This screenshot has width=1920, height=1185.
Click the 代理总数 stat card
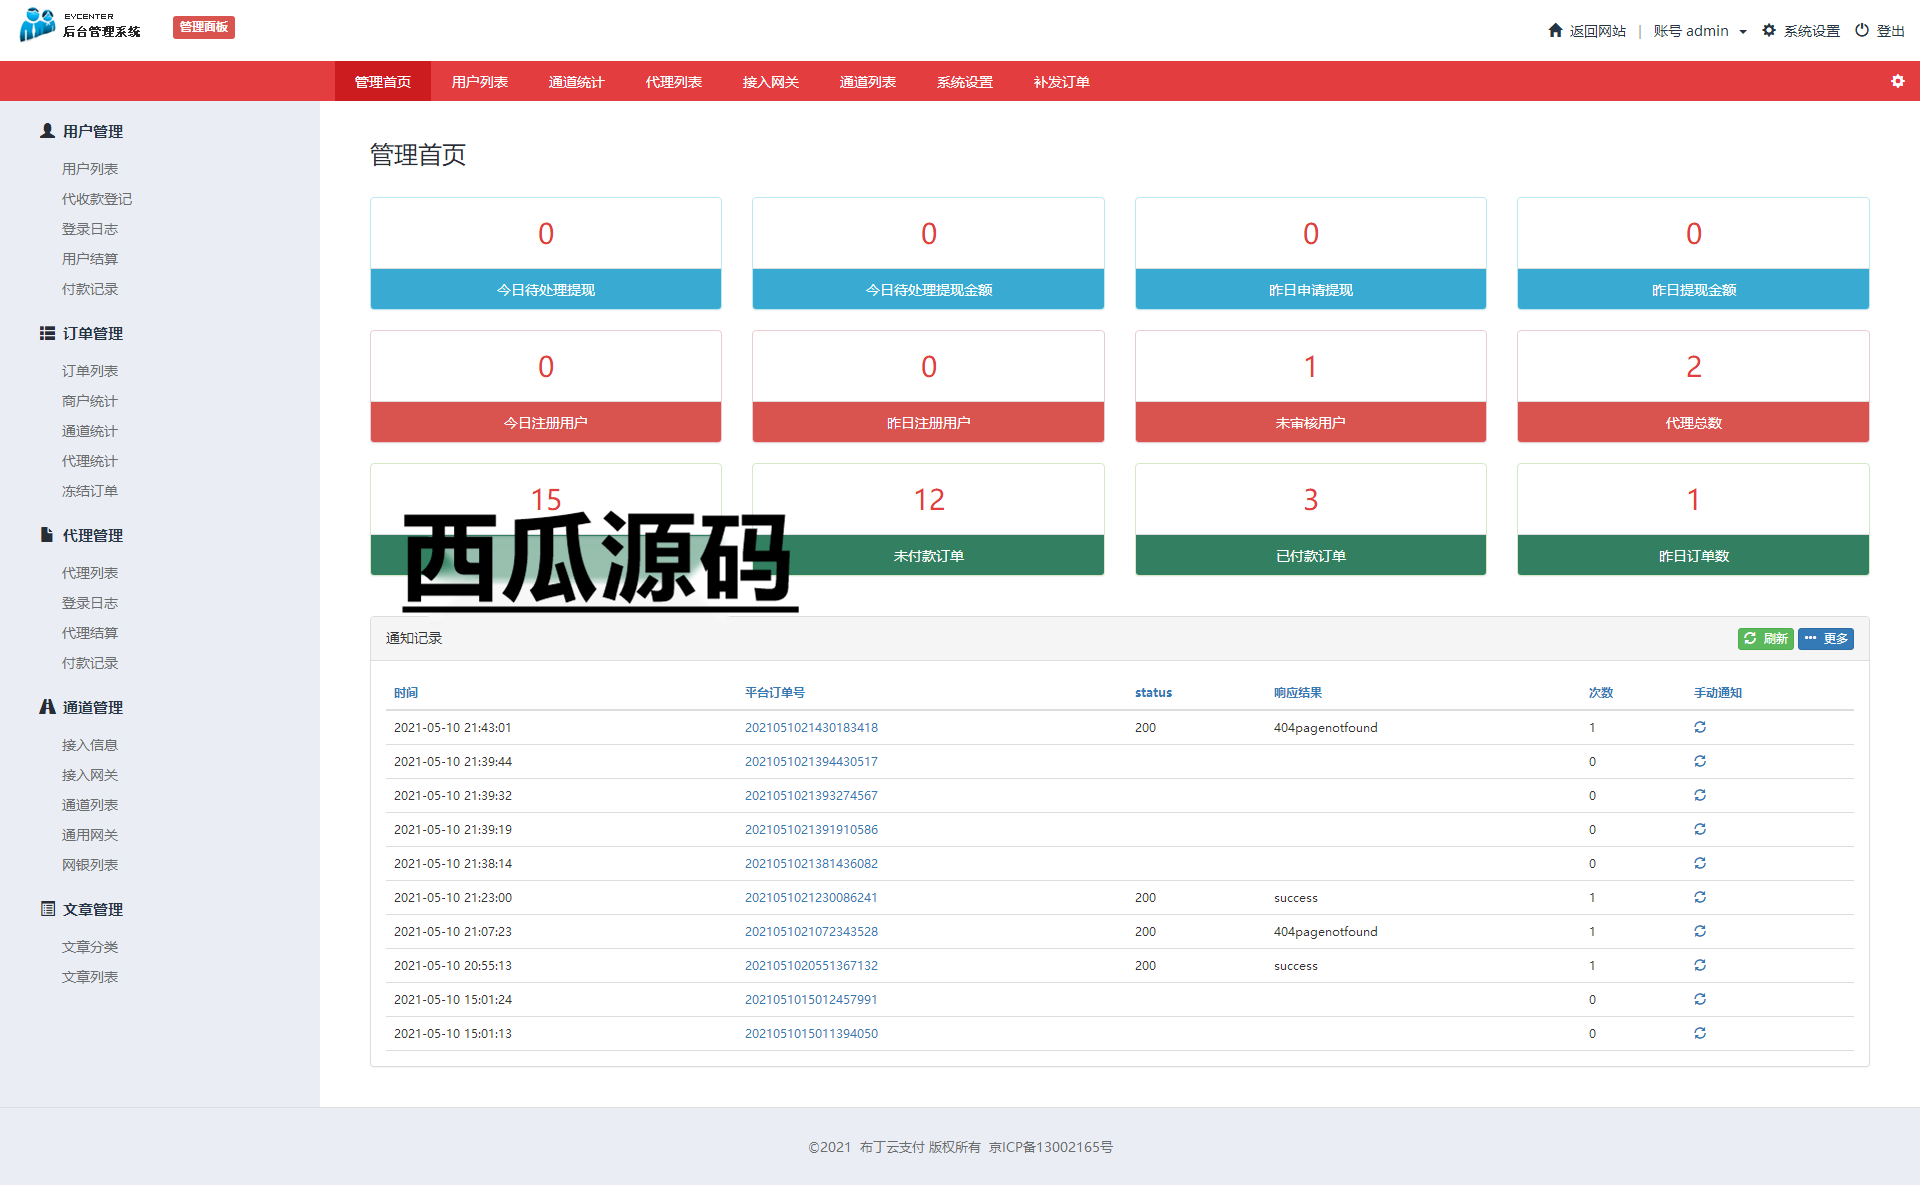pos(1693,386)
